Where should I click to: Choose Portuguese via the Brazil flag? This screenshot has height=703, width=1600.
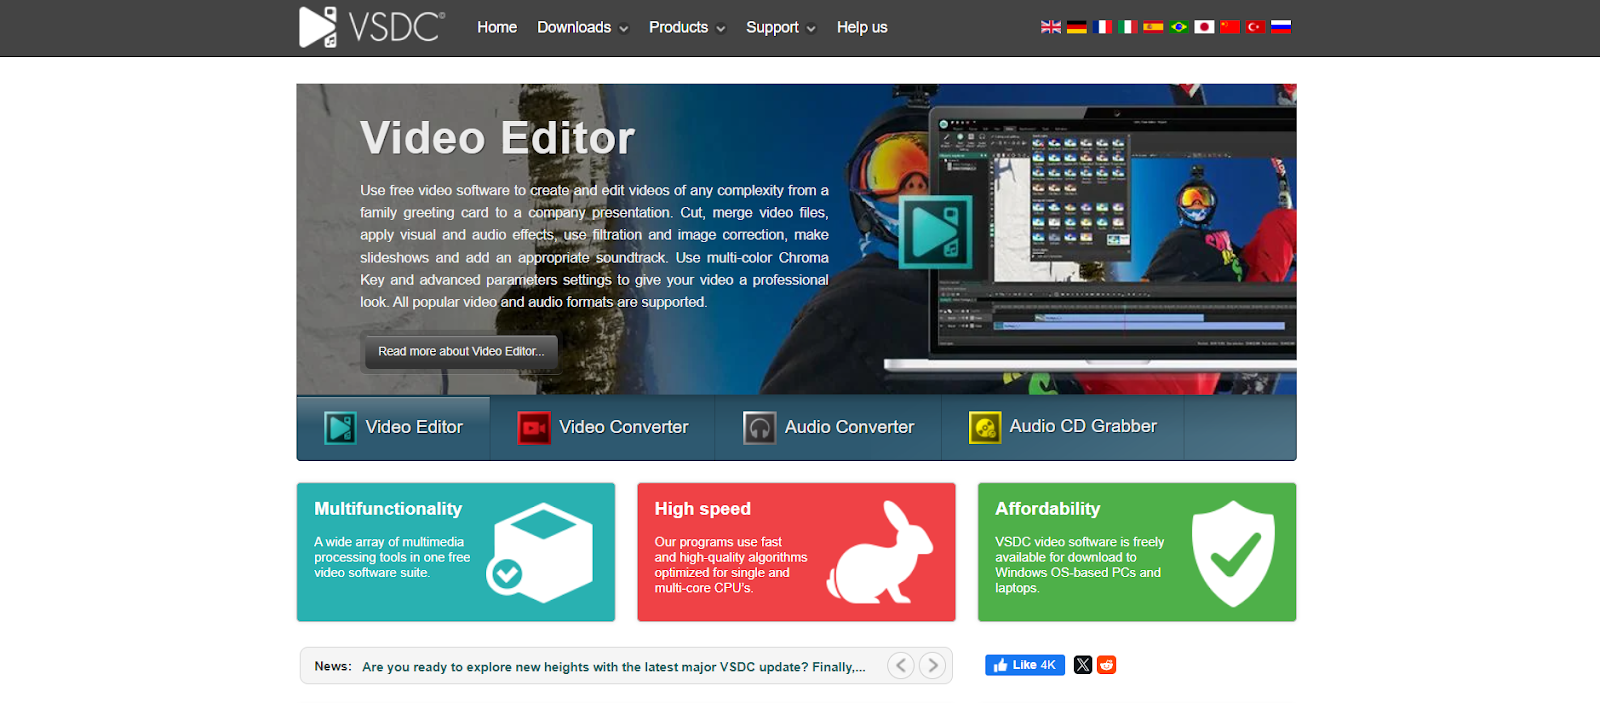1179,27
